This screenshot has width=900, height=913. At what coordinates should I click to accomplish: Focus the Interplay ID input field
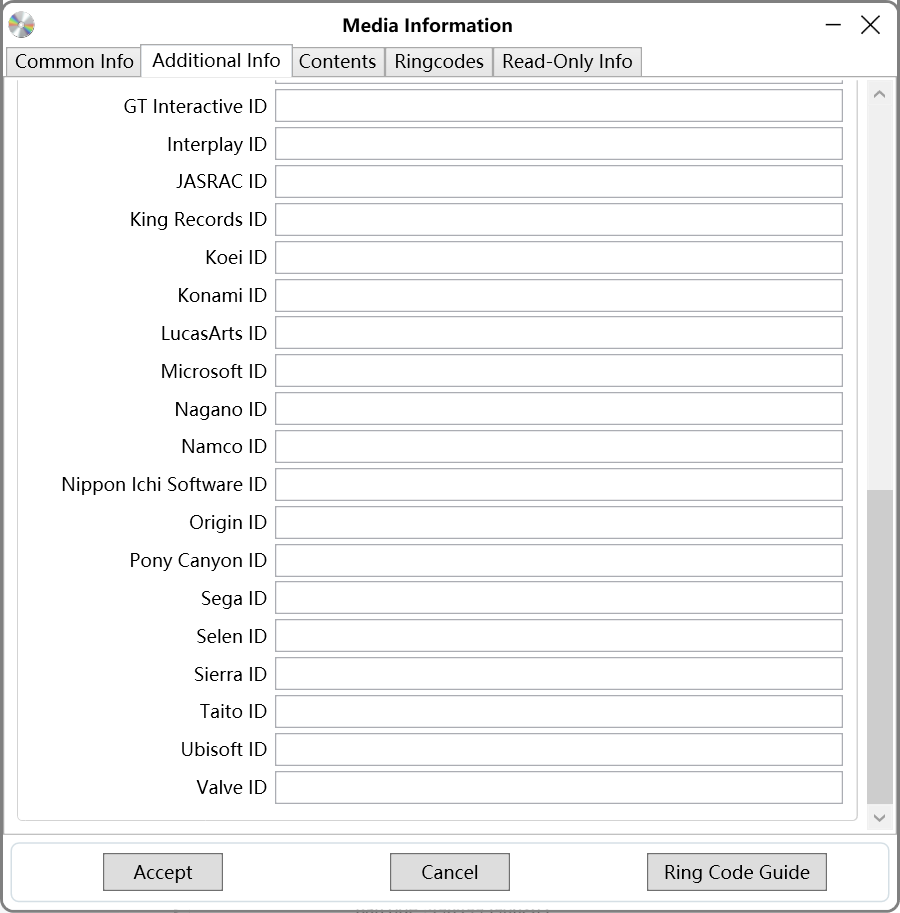click(559, 144)
